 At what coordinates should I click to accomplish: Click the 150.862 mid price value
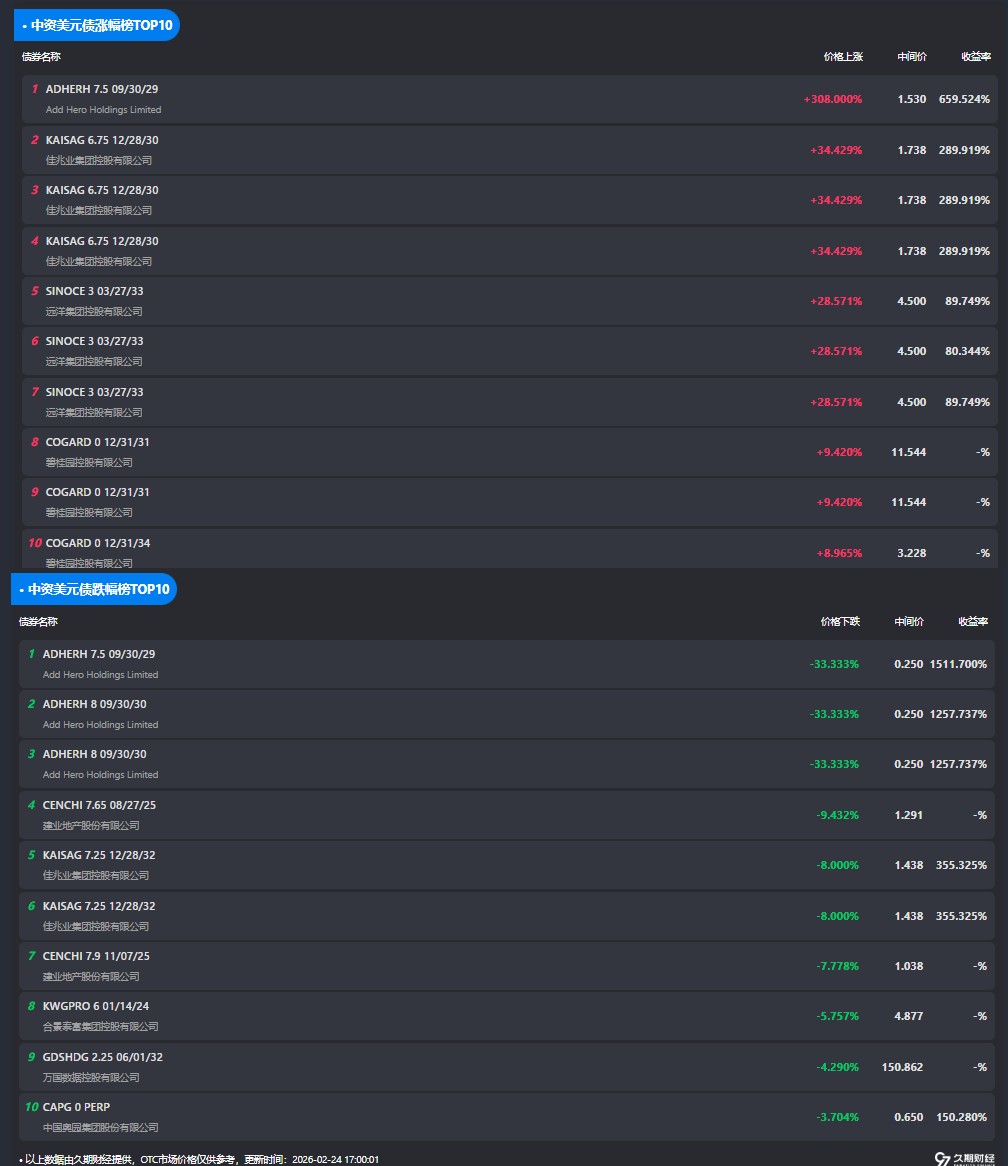902,1067
